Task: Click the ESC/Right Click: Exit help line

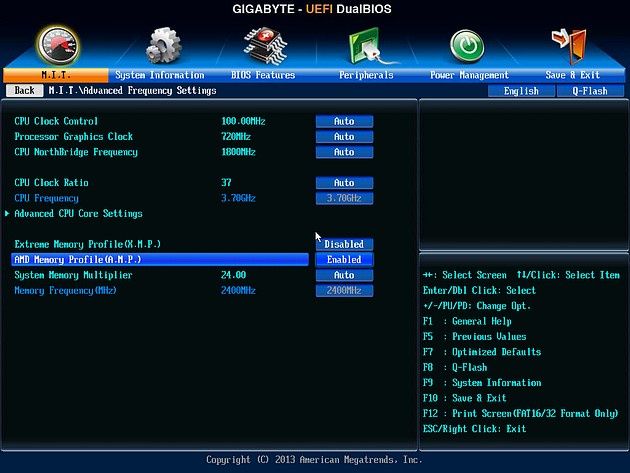Action: [475, 429]
